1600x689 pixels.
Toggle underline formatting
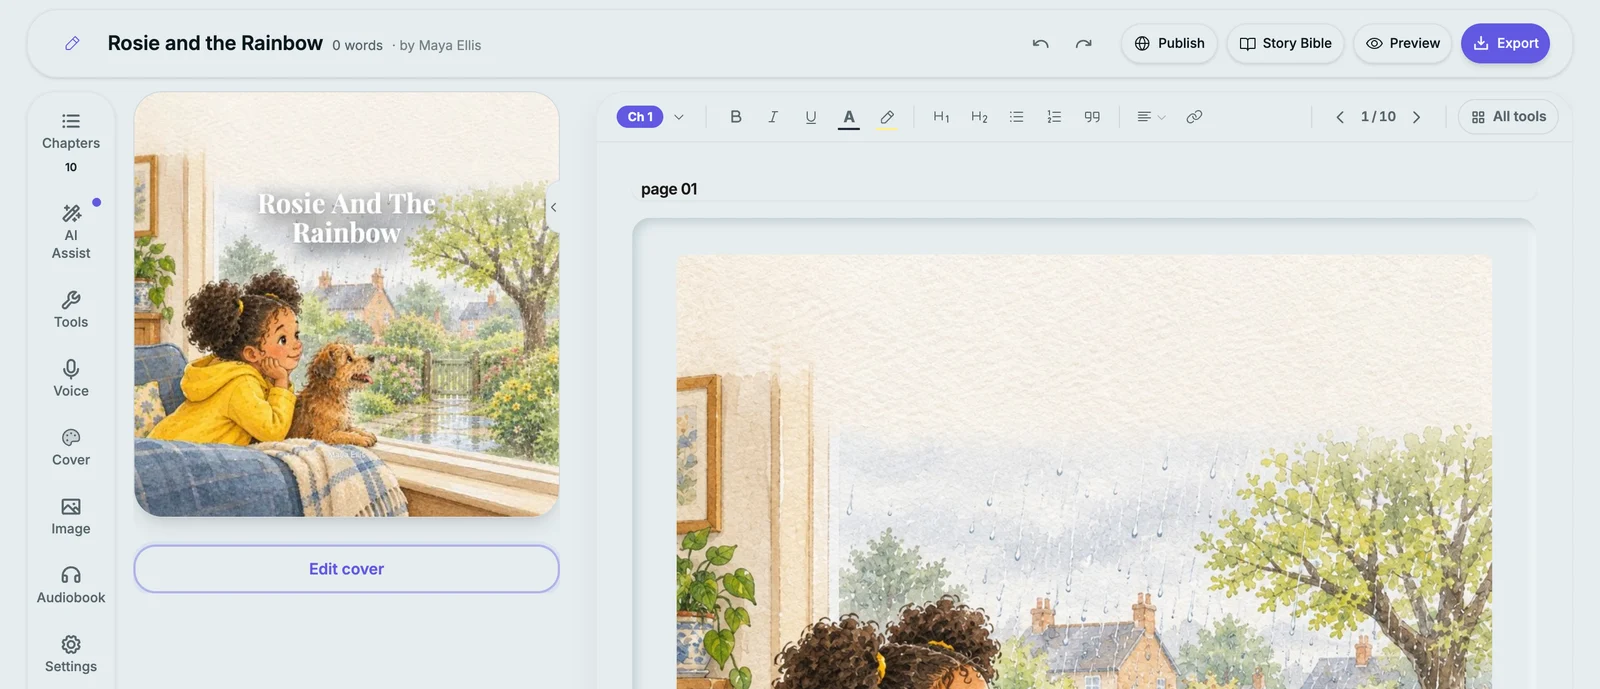click(x=811, y=117)
